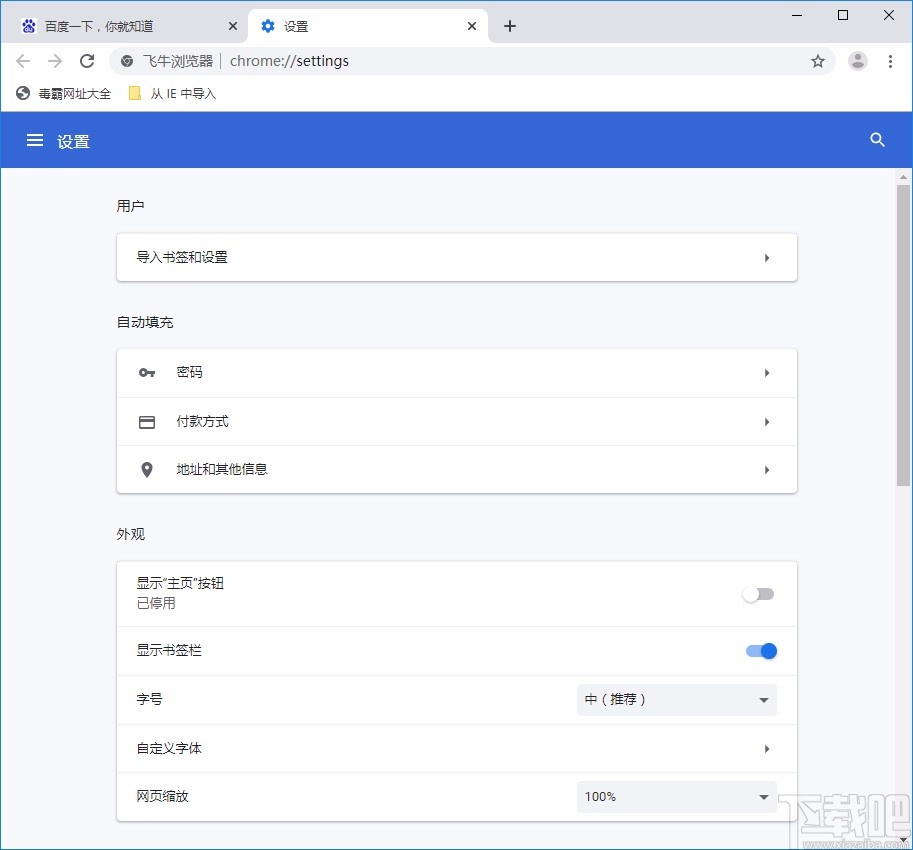Switch to the 百度一下，你就知道 tab
913x850 pixels.
[120, 24]
